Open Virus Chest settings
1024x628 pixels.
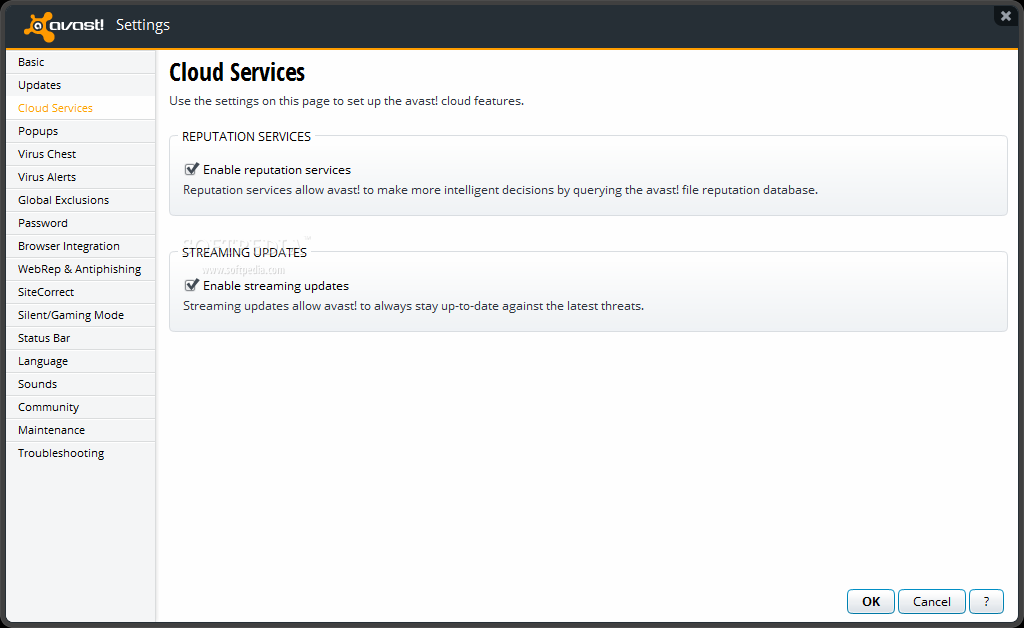click(x=81, y=154)
